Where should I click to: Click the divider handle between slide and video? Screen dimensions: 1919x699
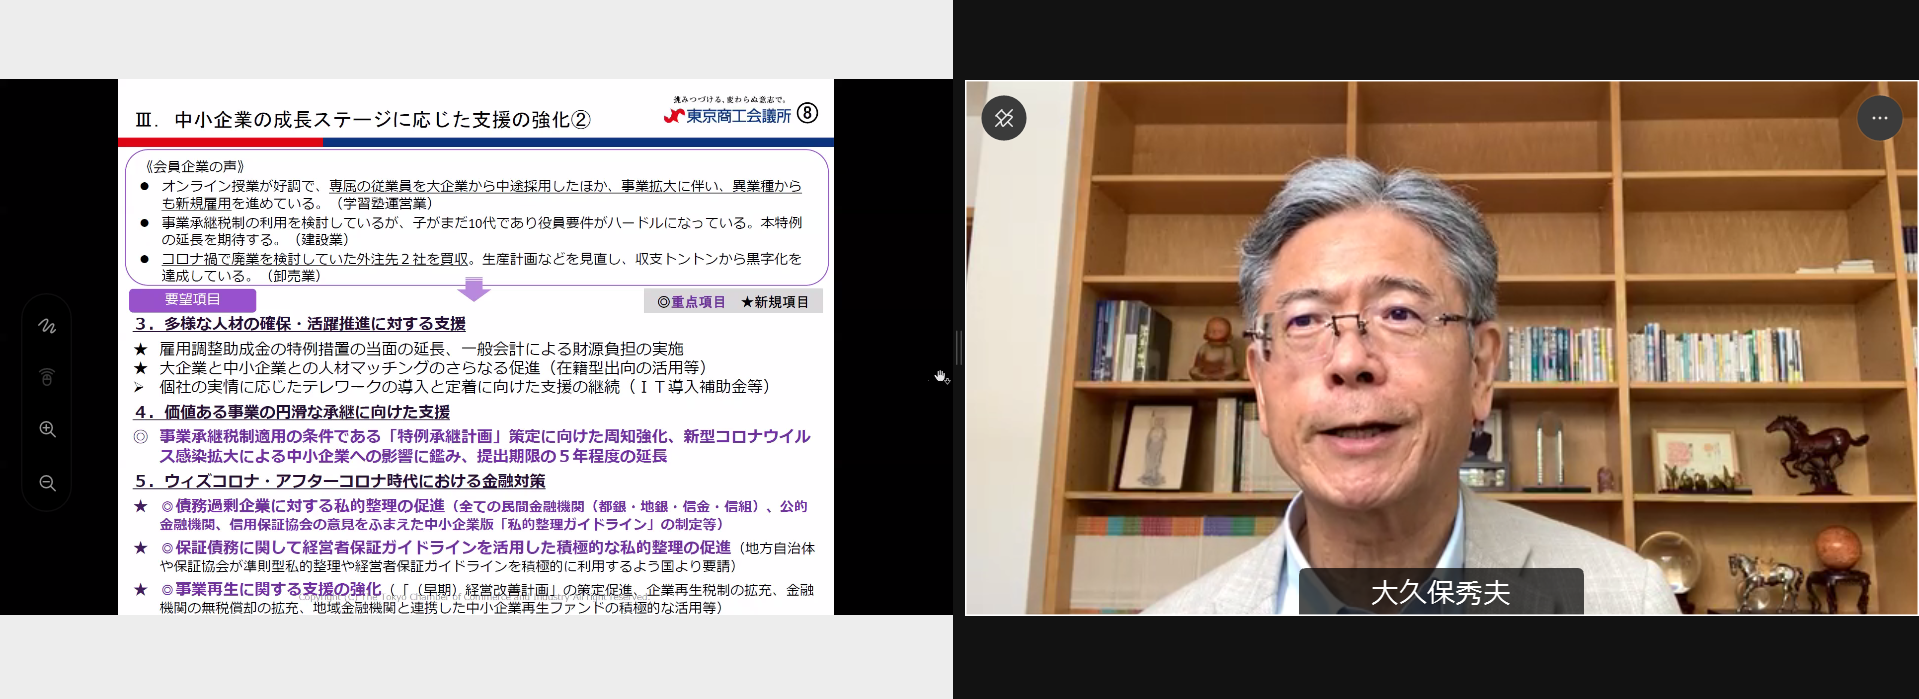pyautogui.click(x=958, y=347)
